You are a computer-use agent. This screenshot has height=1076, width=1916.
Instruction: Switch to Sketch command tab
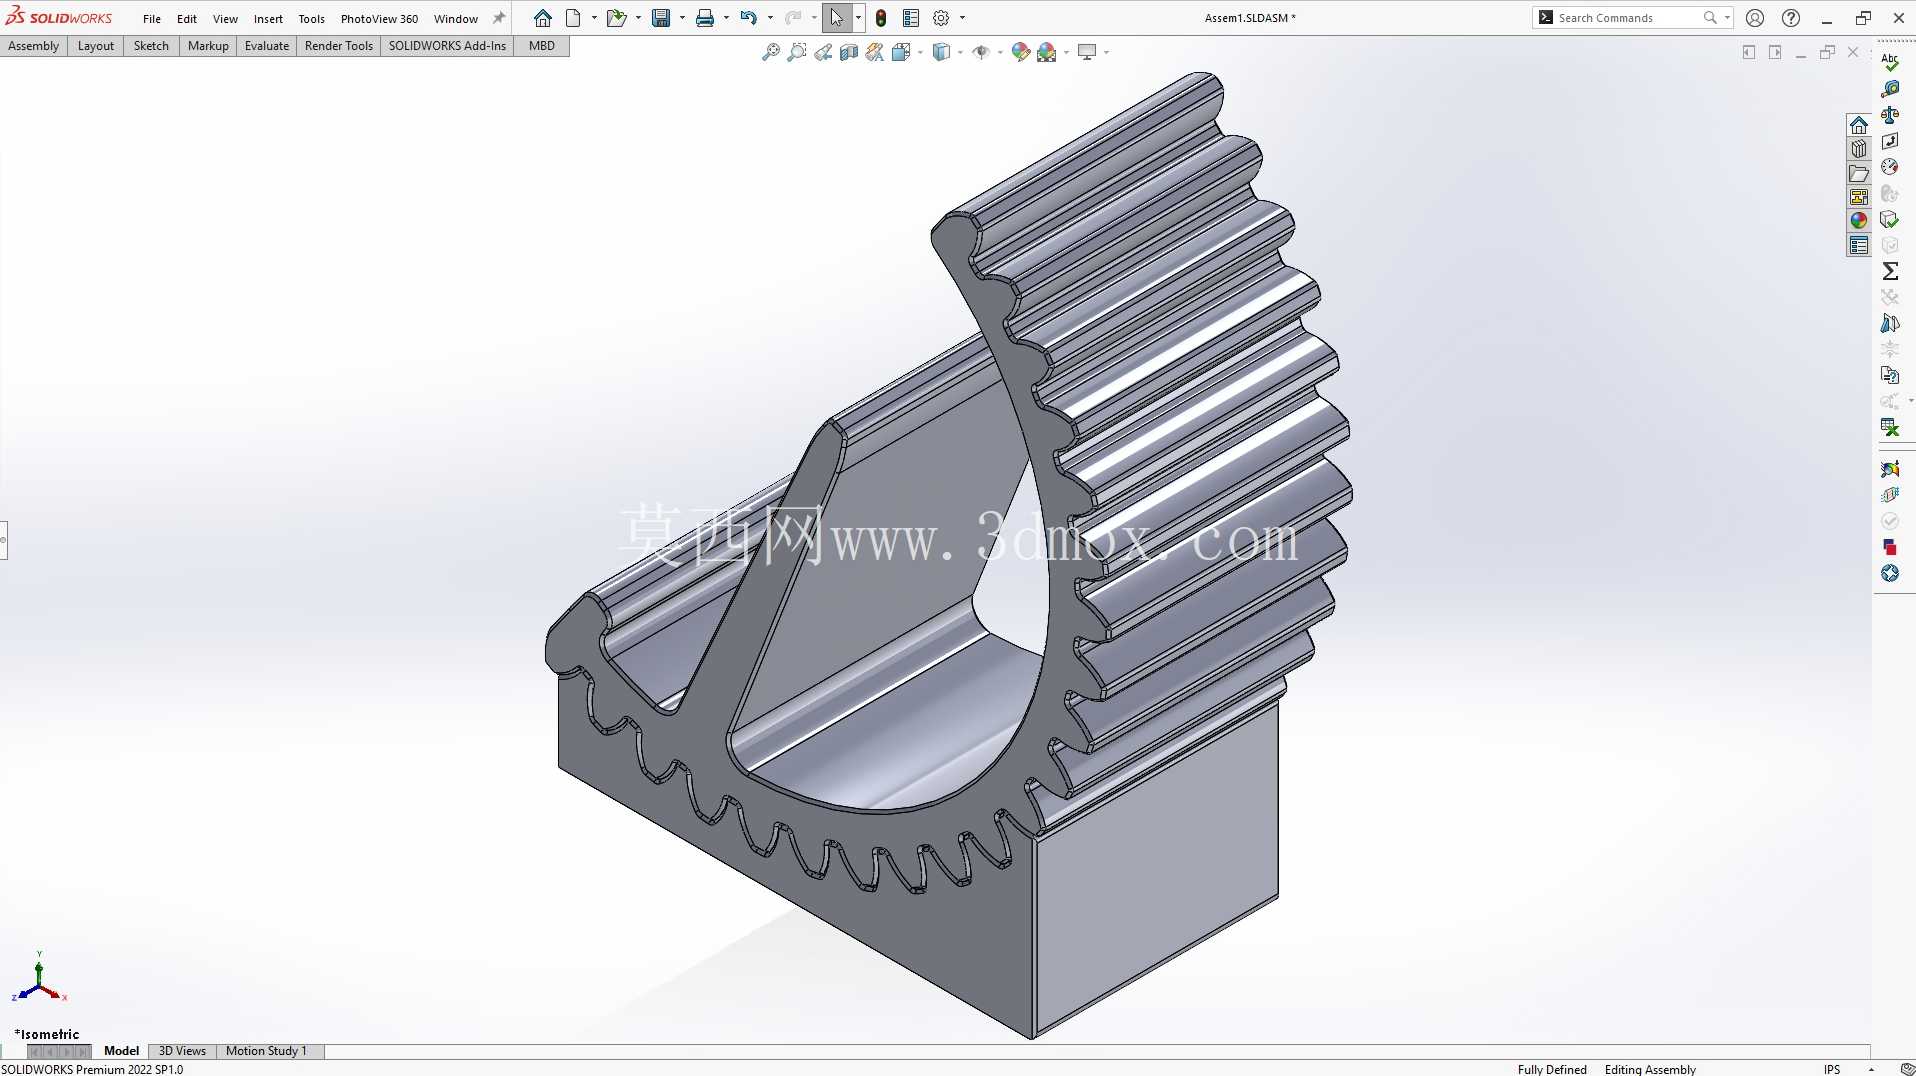click(151, 46)
